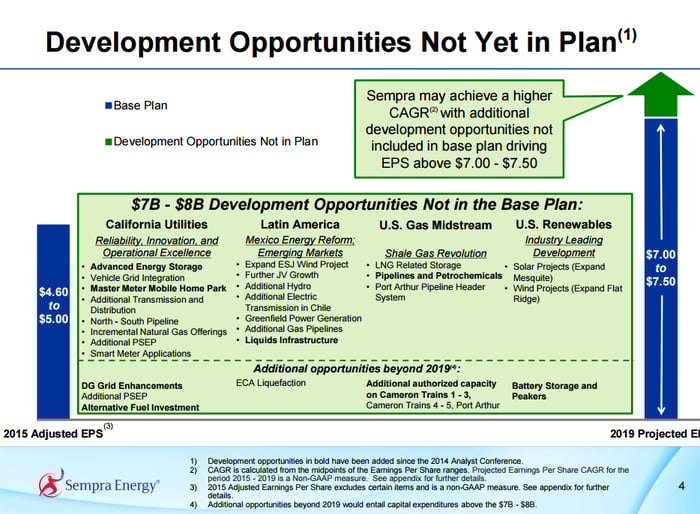Click the Sempra Energy logo

[98, 485]
